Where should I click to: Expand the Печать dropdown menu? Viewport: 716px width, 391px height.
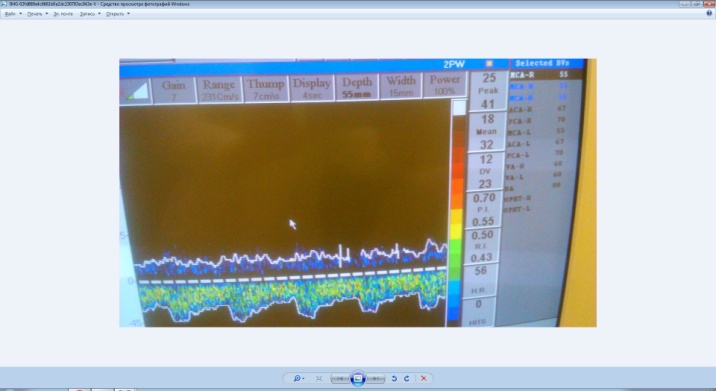pyautogui.click(x=37, y=14)
